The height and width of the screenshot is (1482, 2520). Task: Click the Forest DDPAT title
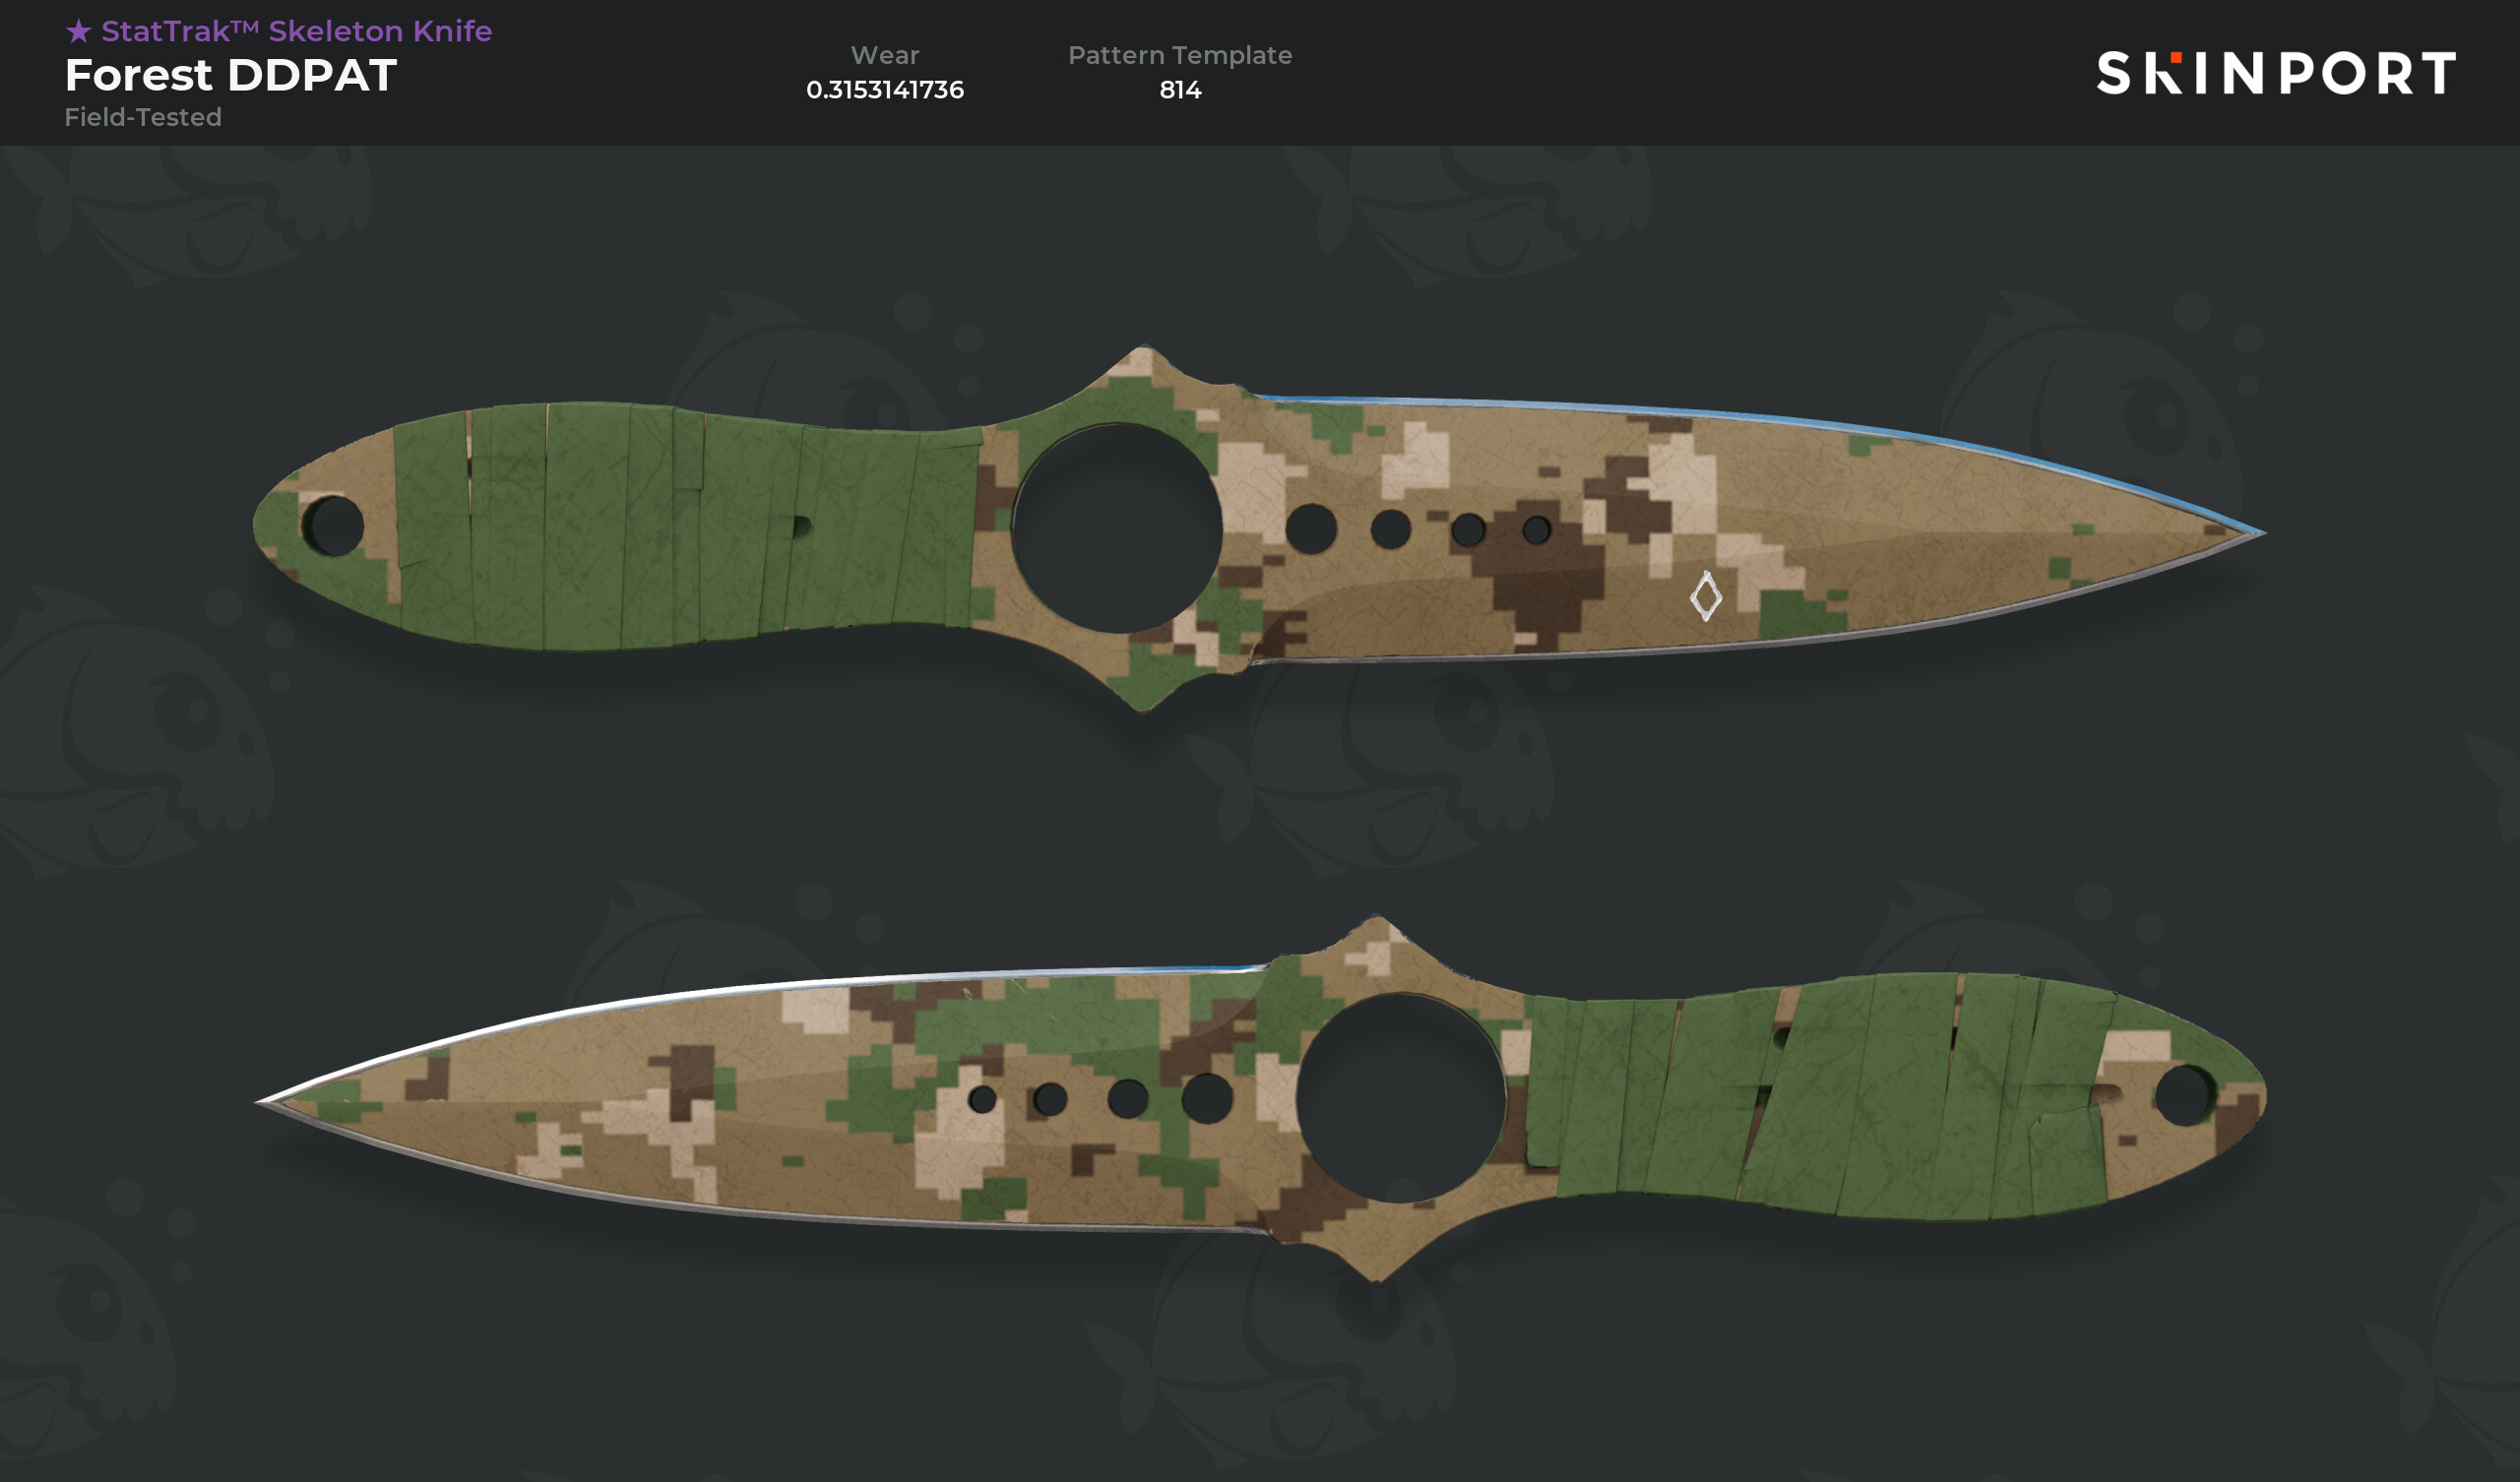231,75
